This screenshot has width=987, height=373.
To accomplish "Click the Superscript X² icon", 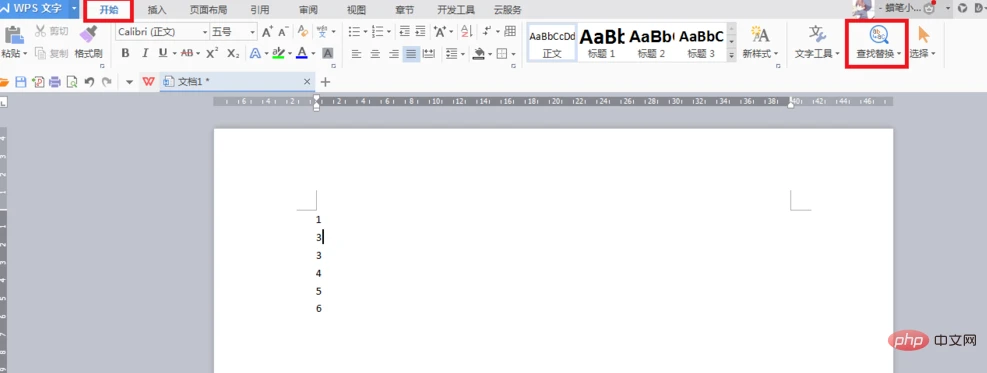I will 212,53.
